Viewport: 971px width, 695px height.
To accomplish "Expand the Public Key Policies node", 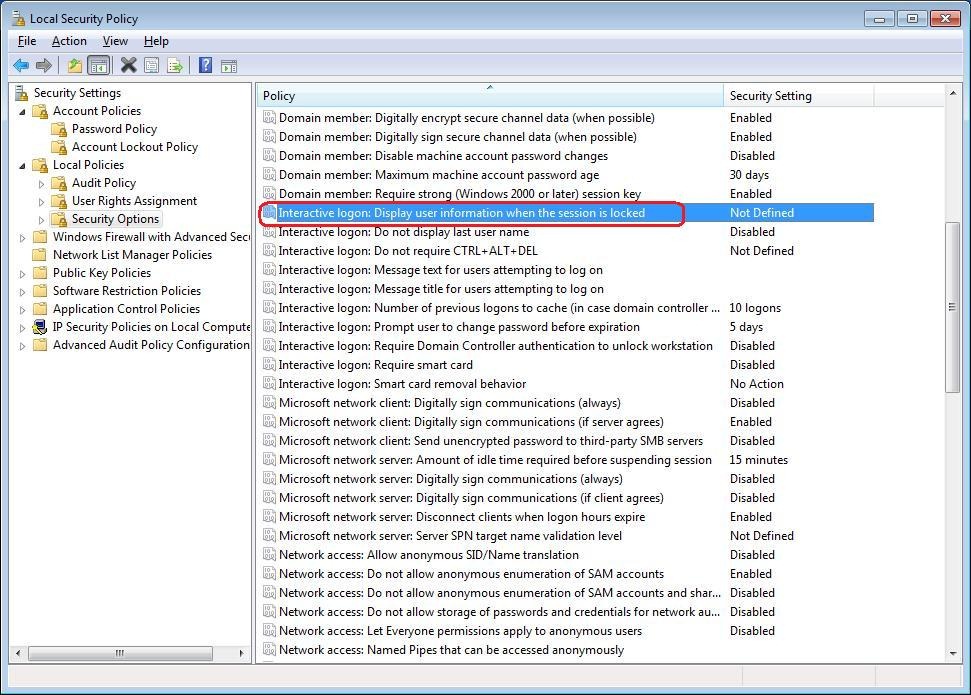I will (21, 272).
